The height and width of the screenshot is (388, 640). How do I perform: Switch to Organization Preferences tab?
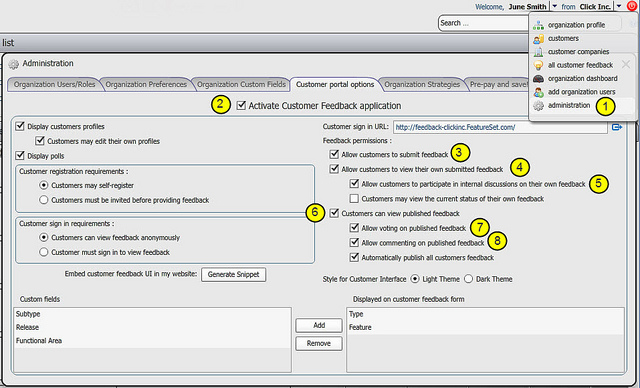click(x=146, y=84)
